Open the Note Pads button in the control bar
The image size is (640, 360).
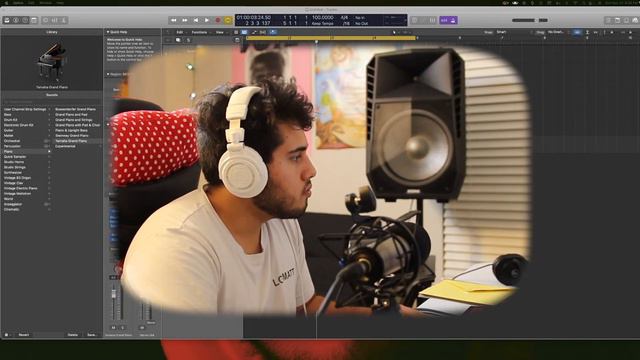[x=617, y=20]
